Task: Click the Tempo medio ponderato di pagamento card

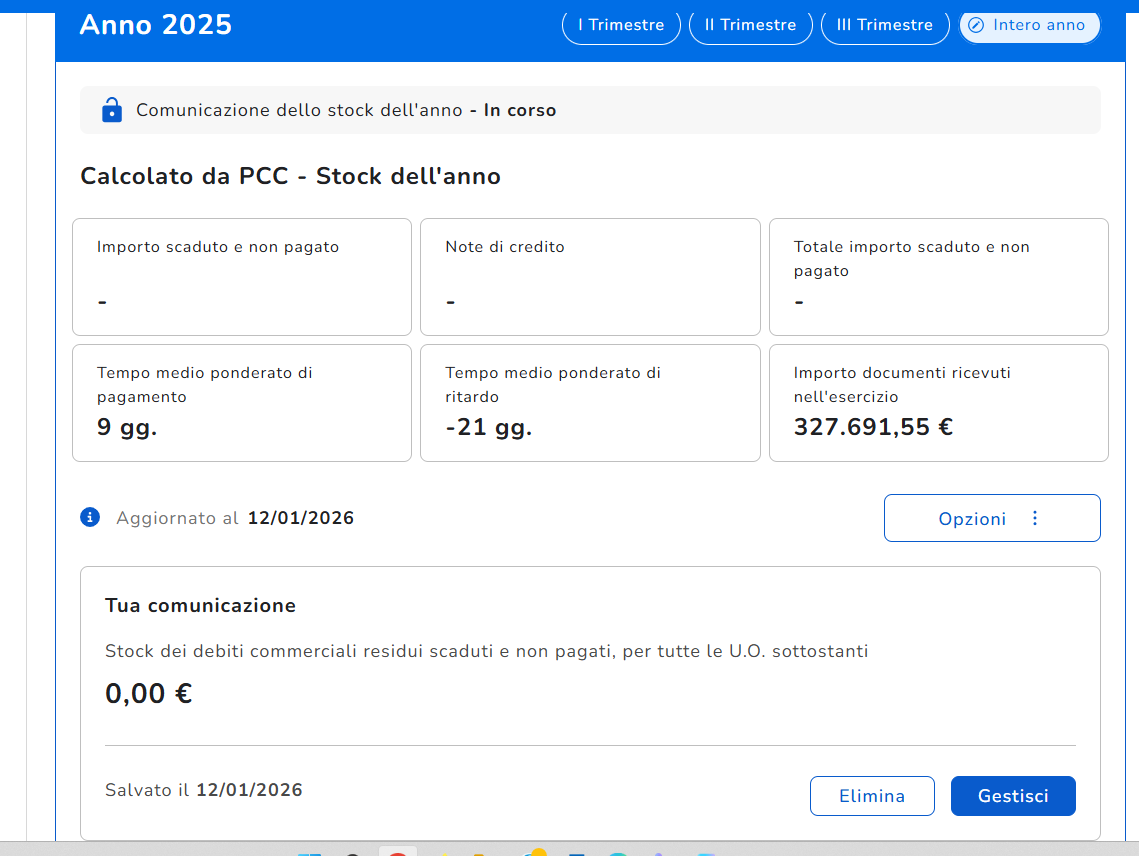Action: click(x=242, y=403)
